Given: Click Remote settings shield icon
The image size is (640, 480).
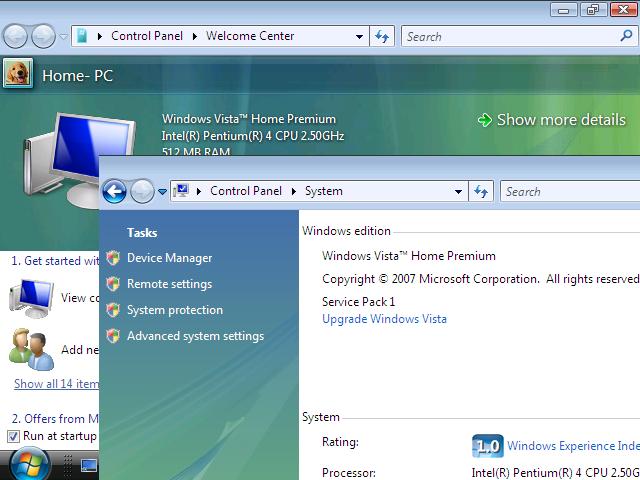Looking at the screenshot, I should (x=113, y=284).
